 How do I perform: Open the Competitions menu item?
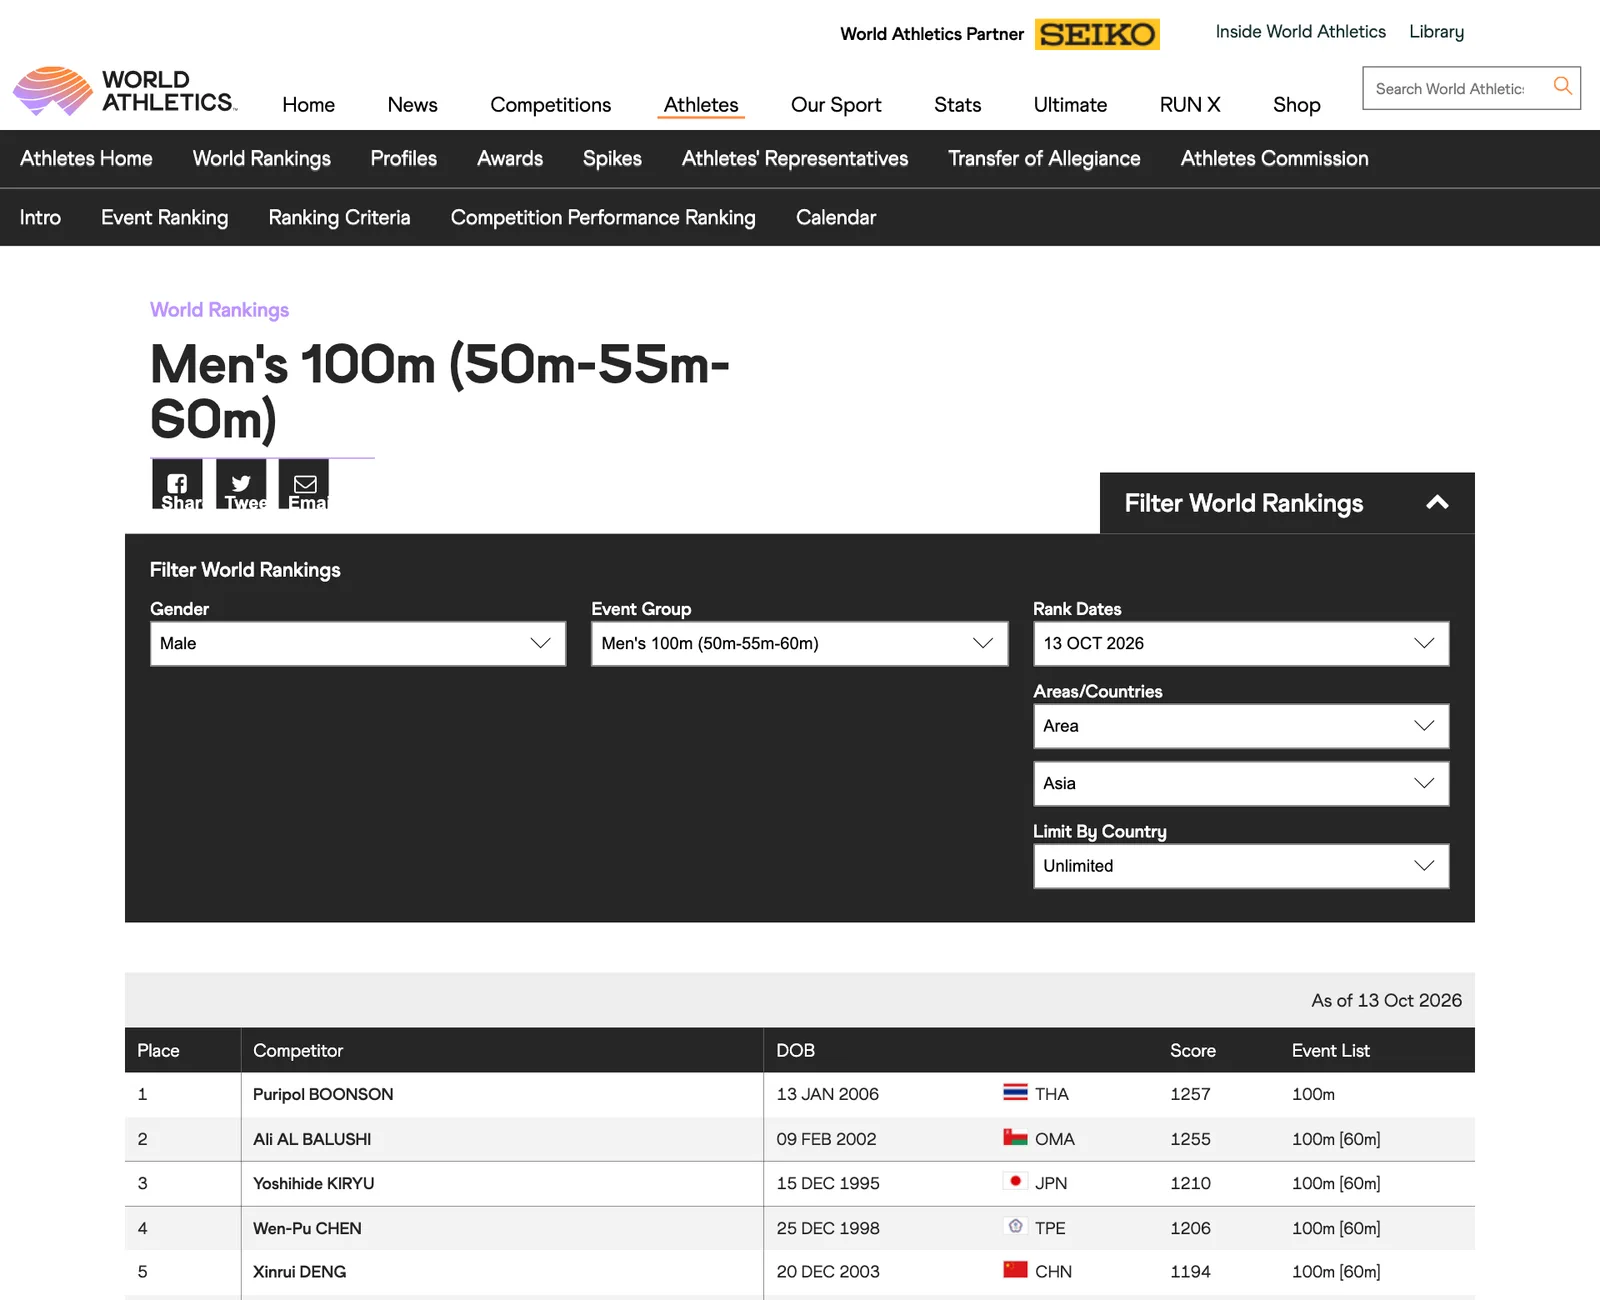(x=550, y=105)
